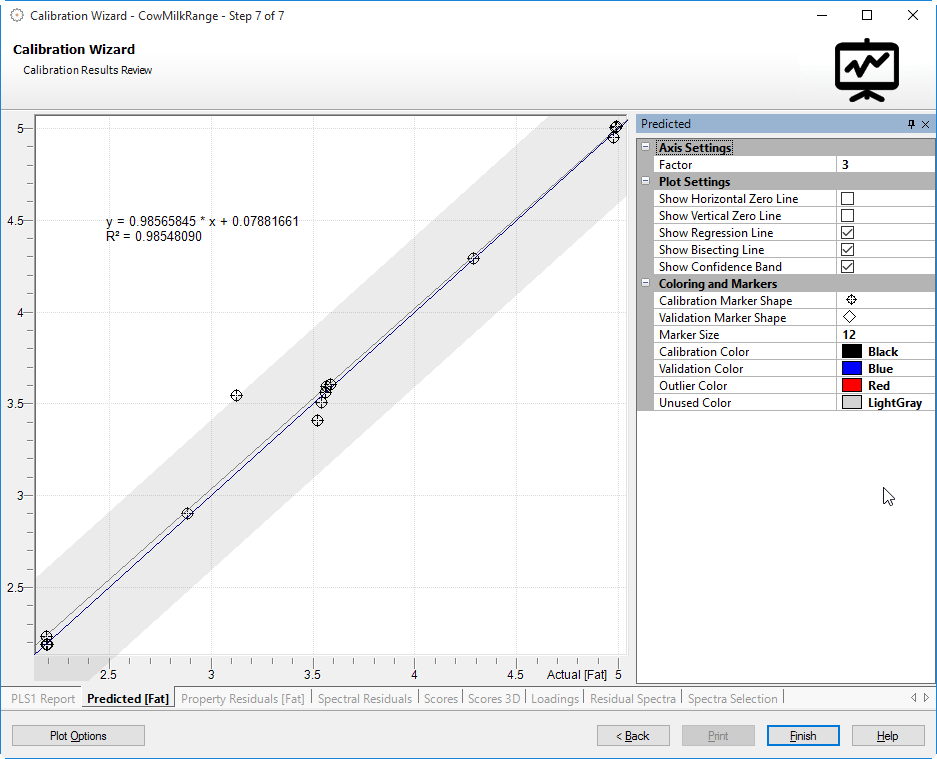Open Plot Options
This screenshot has width=937, height=759.
(x=78, y=736)
